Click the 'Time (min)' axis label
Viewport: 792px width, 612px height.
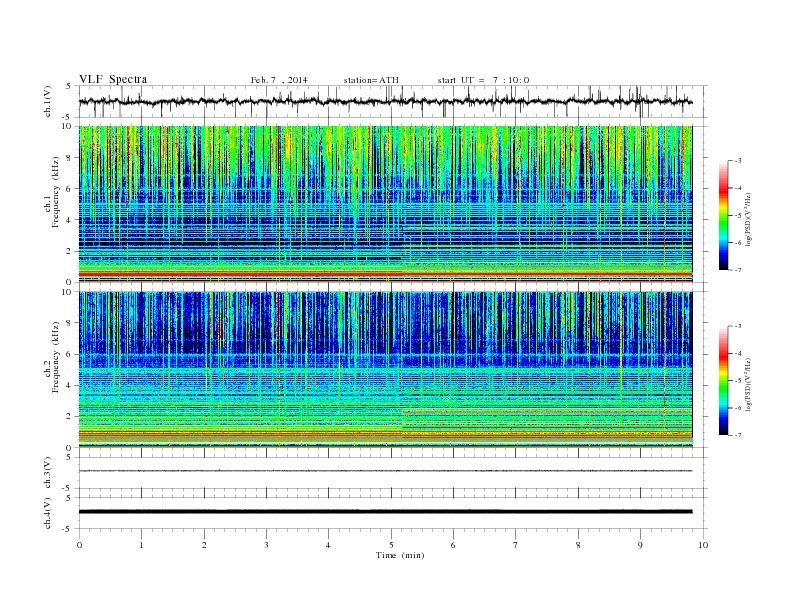[x=400, y=555]
